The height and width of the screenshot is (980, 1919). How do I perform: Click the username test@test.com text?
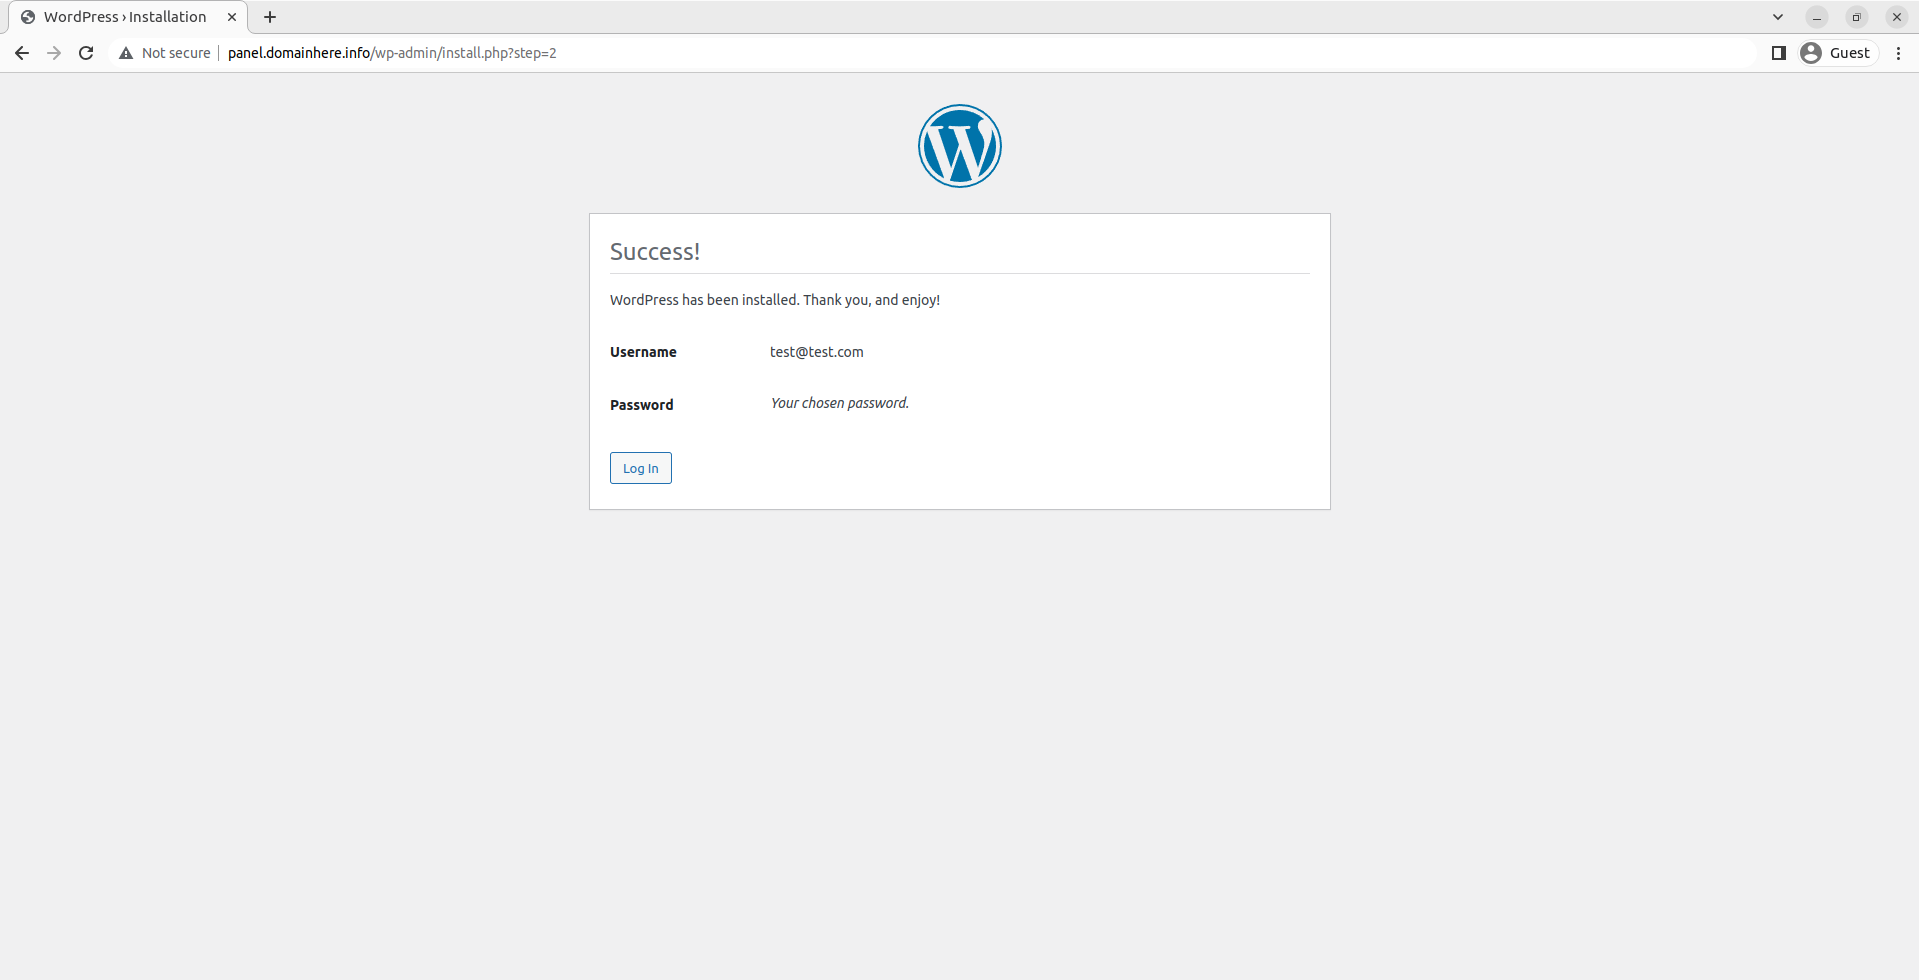(x=816, y=352)
